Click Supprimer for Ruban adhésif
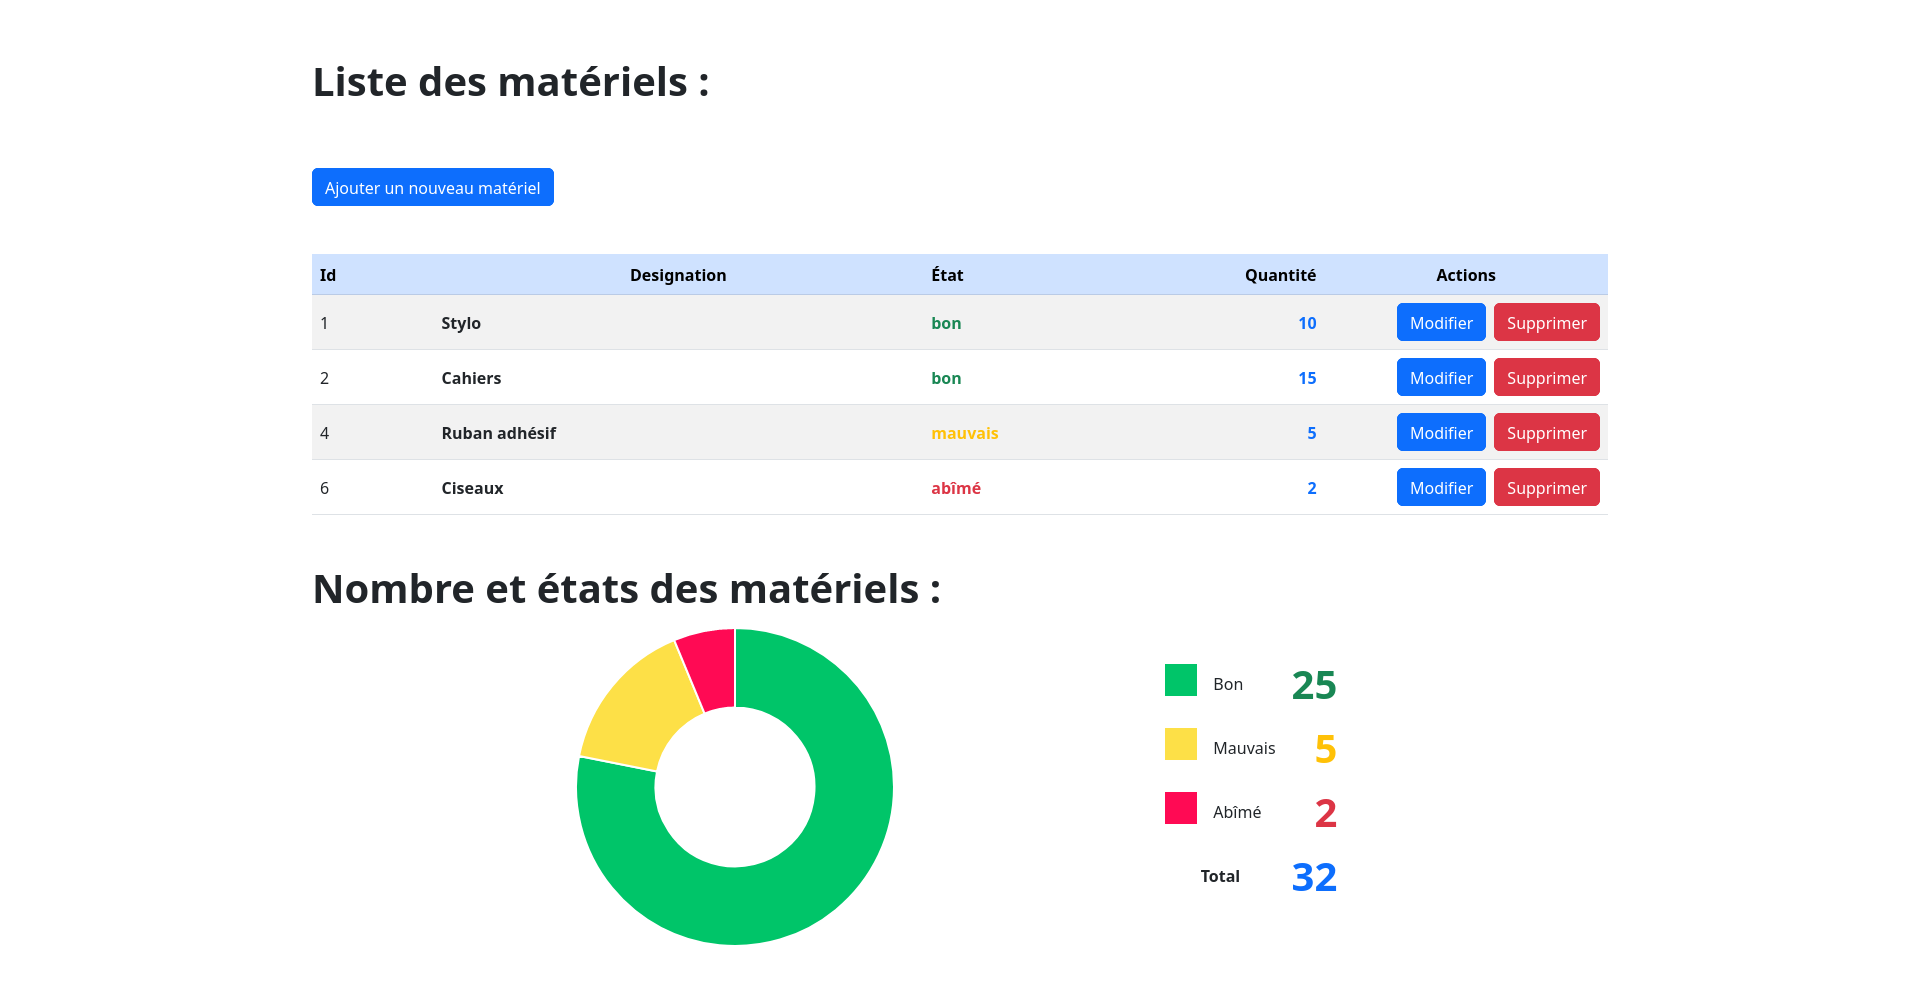 point(1546,432)
